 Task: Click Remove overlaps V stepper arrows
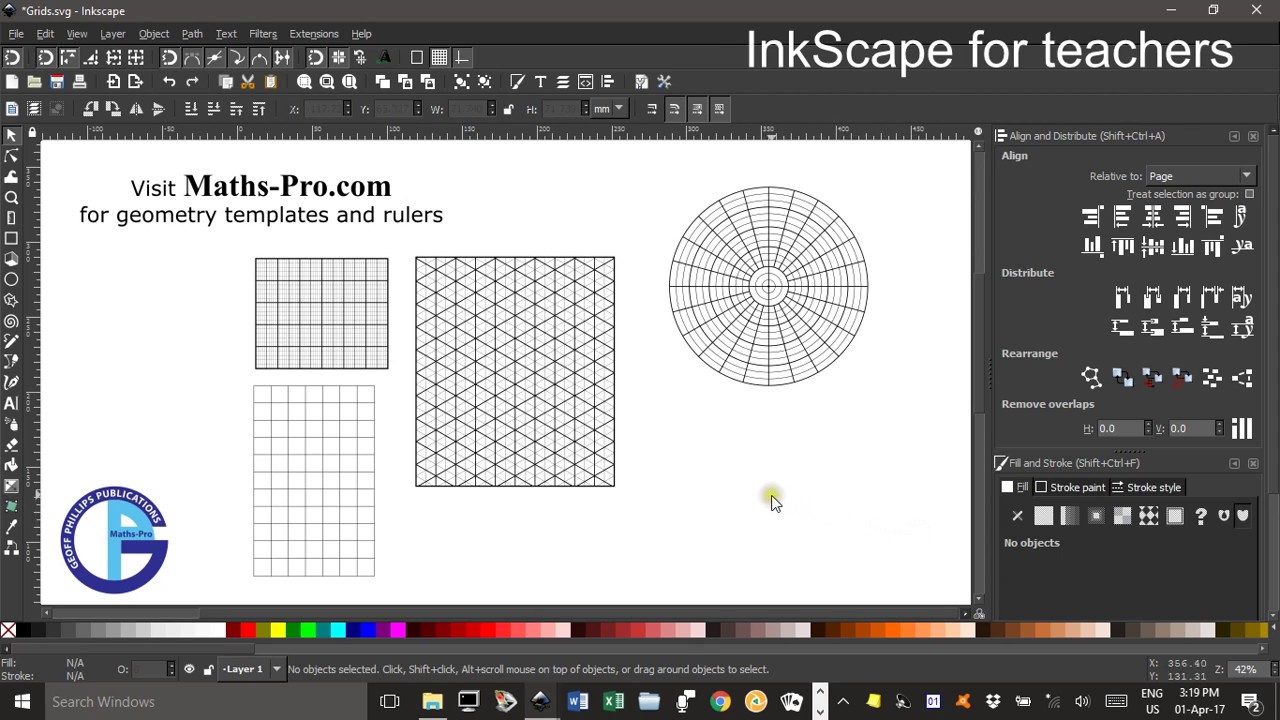[1219, 428]
